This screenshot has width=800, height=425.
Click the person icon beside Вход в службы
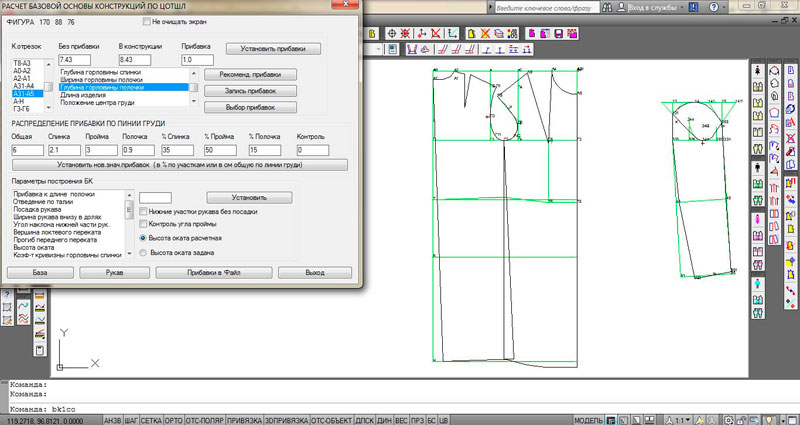coord(621,7)
